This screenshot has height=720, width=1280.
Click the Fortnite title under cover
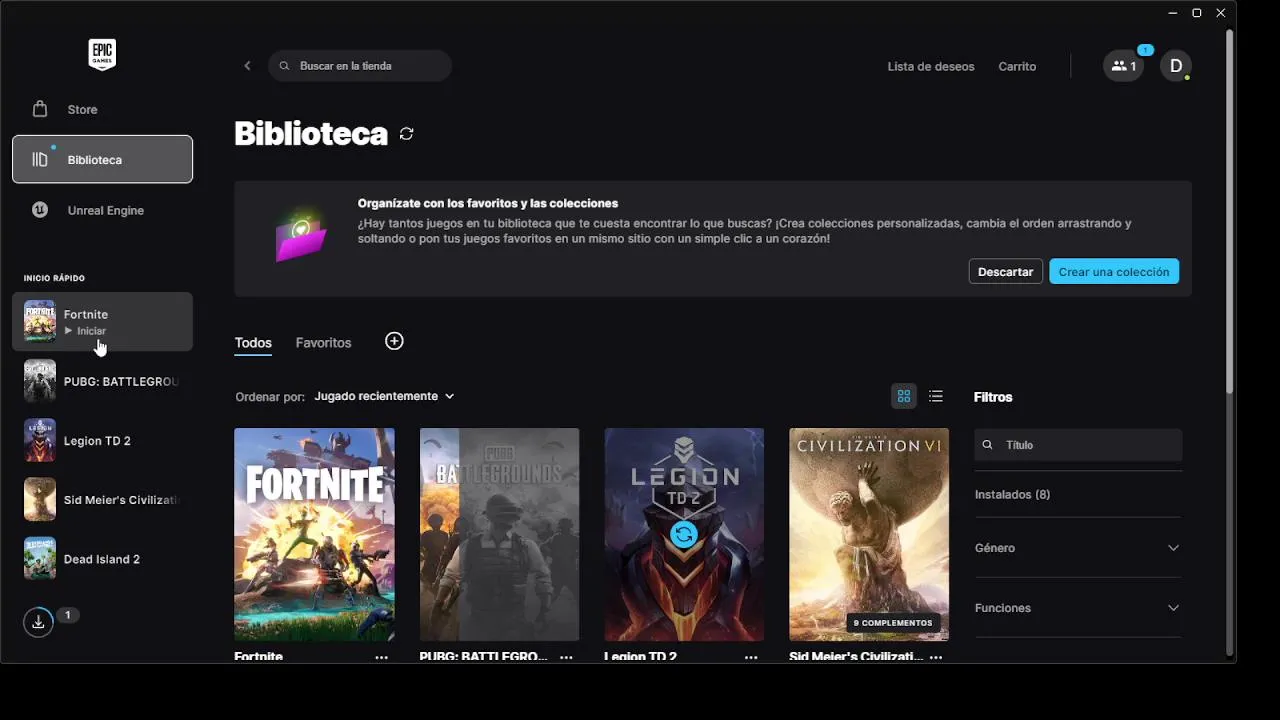point(259,657)
